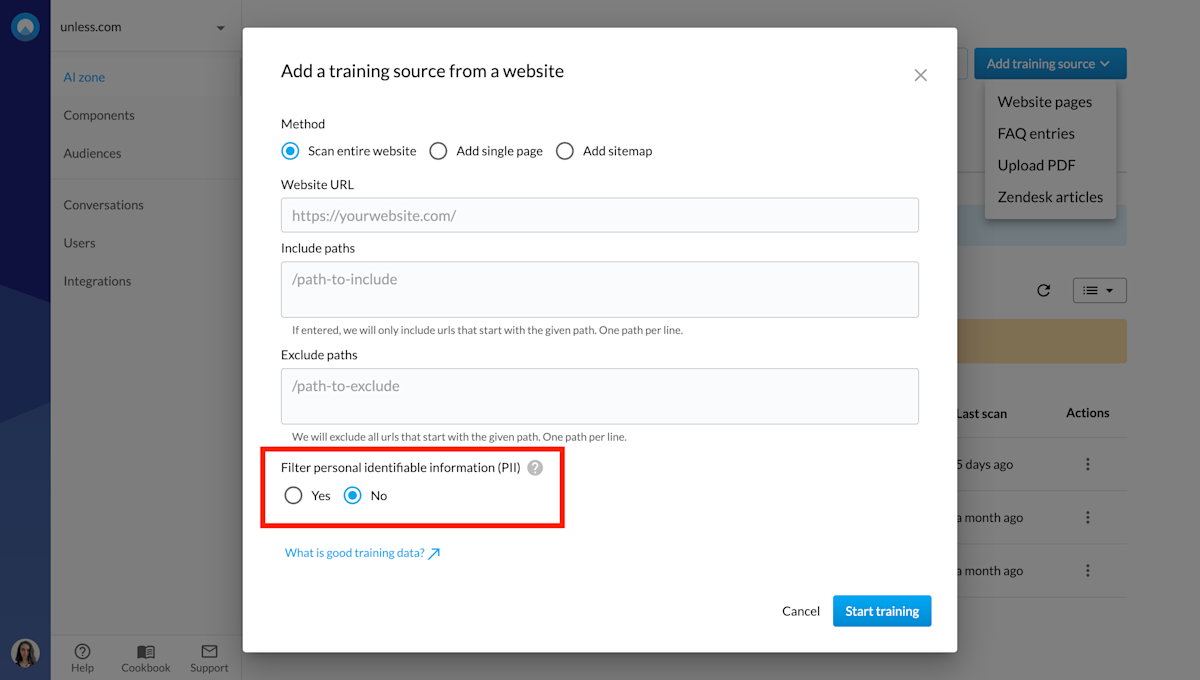
Task: Choose Zendesk articles from the training source menu
Action: pos(1050,197)
